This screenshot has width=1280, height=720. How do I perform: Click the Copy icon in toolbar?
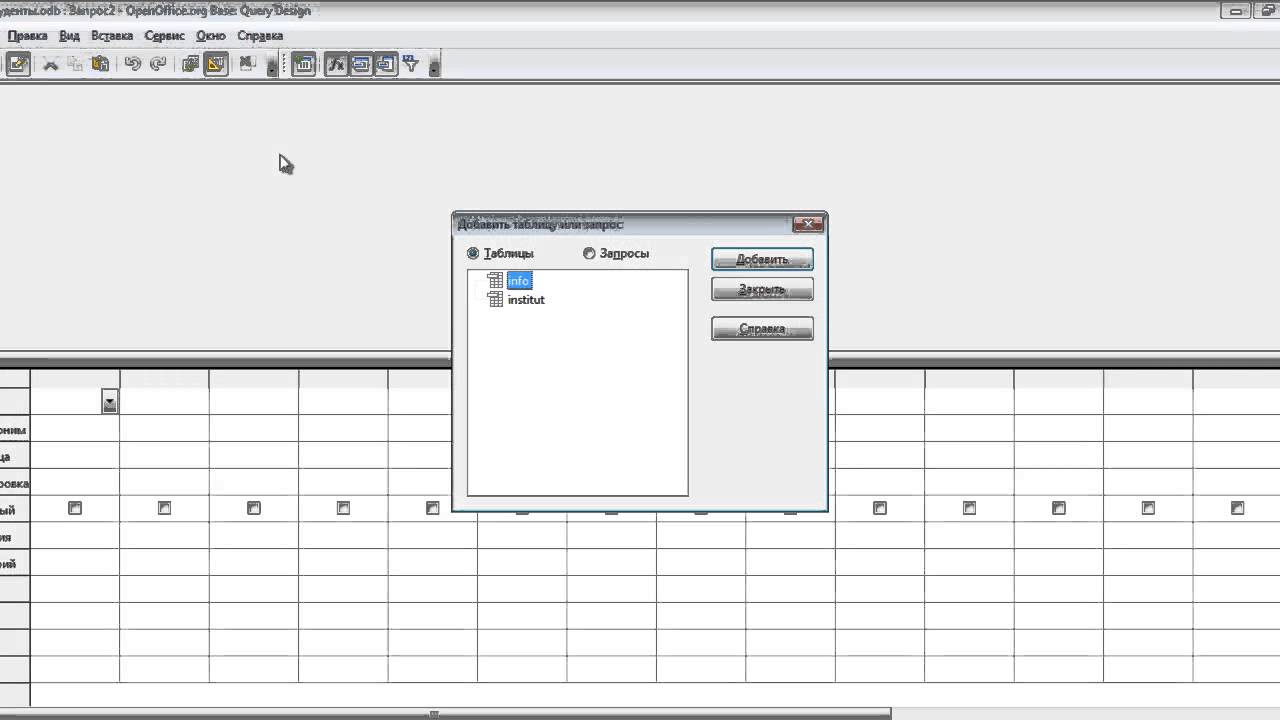coord(75,64)
